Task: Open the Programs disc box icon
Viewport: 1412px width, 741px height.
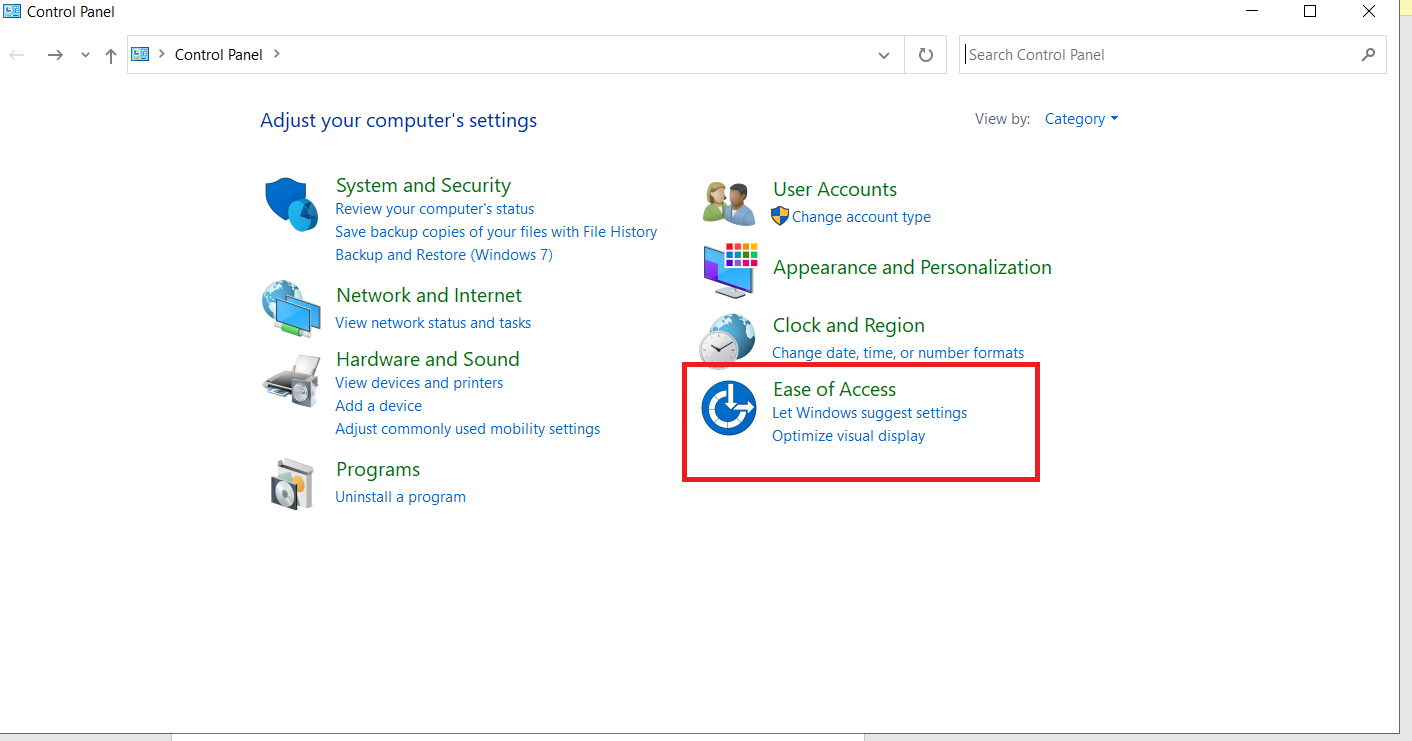Action: pyautogui.click(x=292, y=483)
